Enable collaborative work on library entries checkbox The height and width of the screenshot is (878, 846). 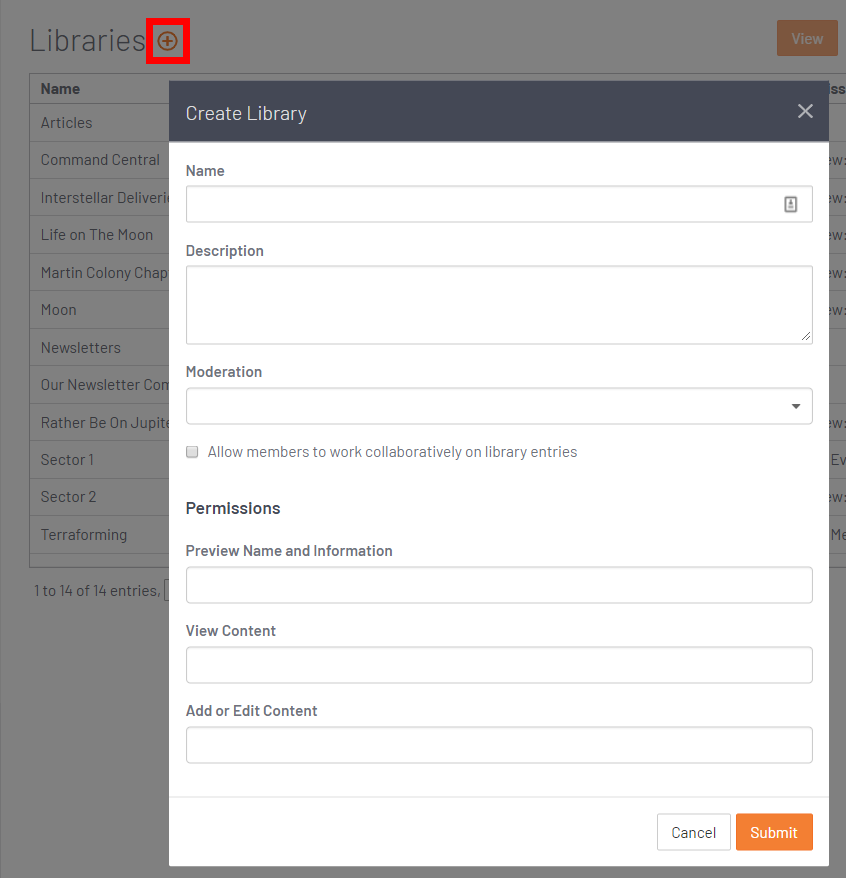click(192, 452)
